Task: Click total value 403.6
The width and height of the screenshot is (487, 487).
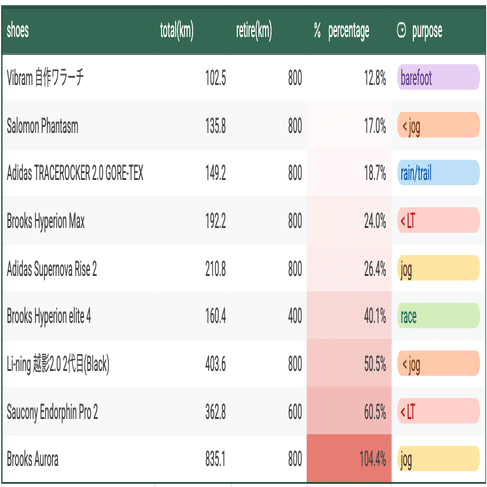Action: 216,364
